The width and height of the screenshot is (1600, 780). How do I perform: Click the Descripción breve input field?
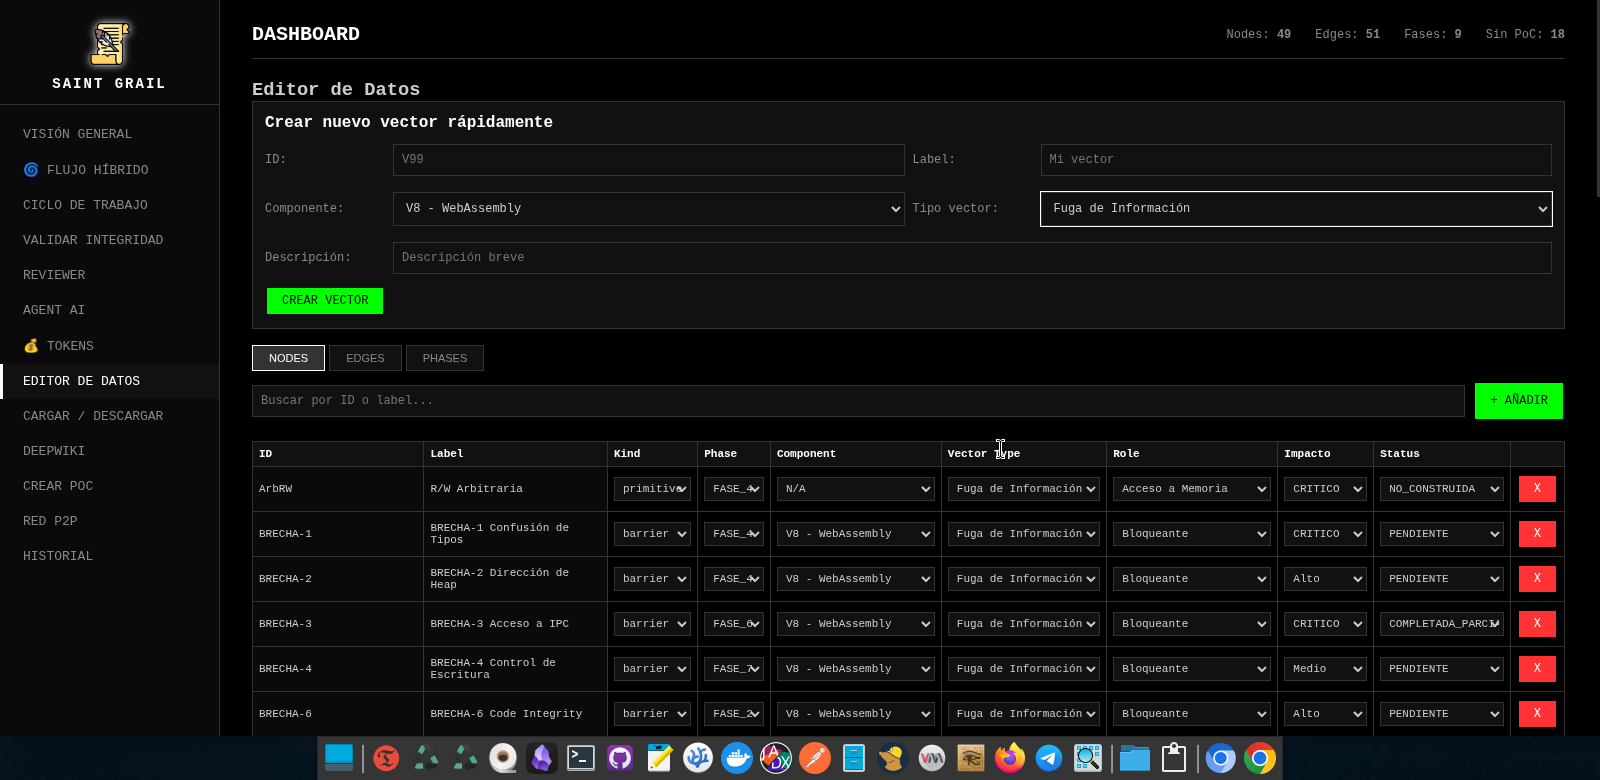pyautogui.click(x=972, y=258)
